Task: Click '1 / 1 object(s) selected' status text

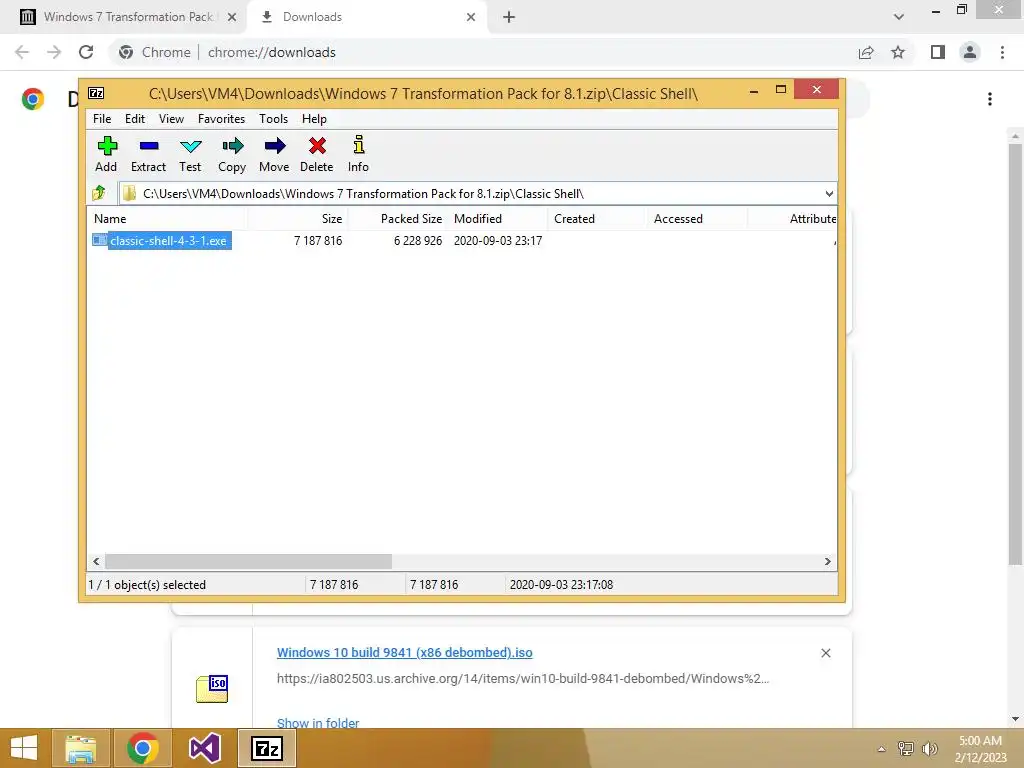Action: (x=147, y=585)
